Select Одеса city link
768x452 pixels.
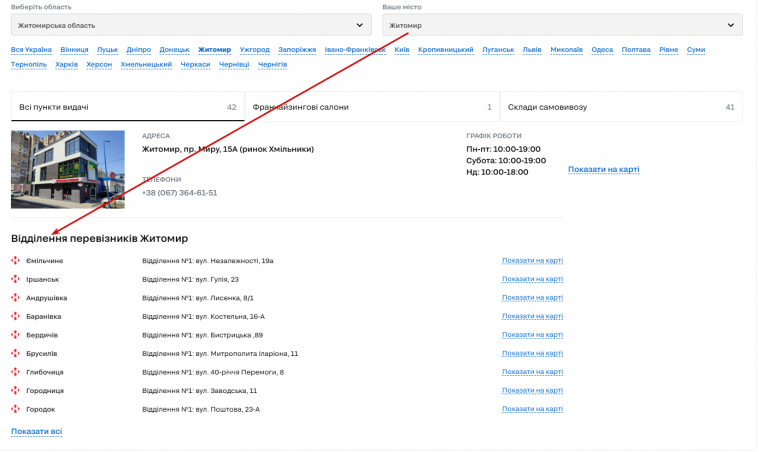(602, 50)
